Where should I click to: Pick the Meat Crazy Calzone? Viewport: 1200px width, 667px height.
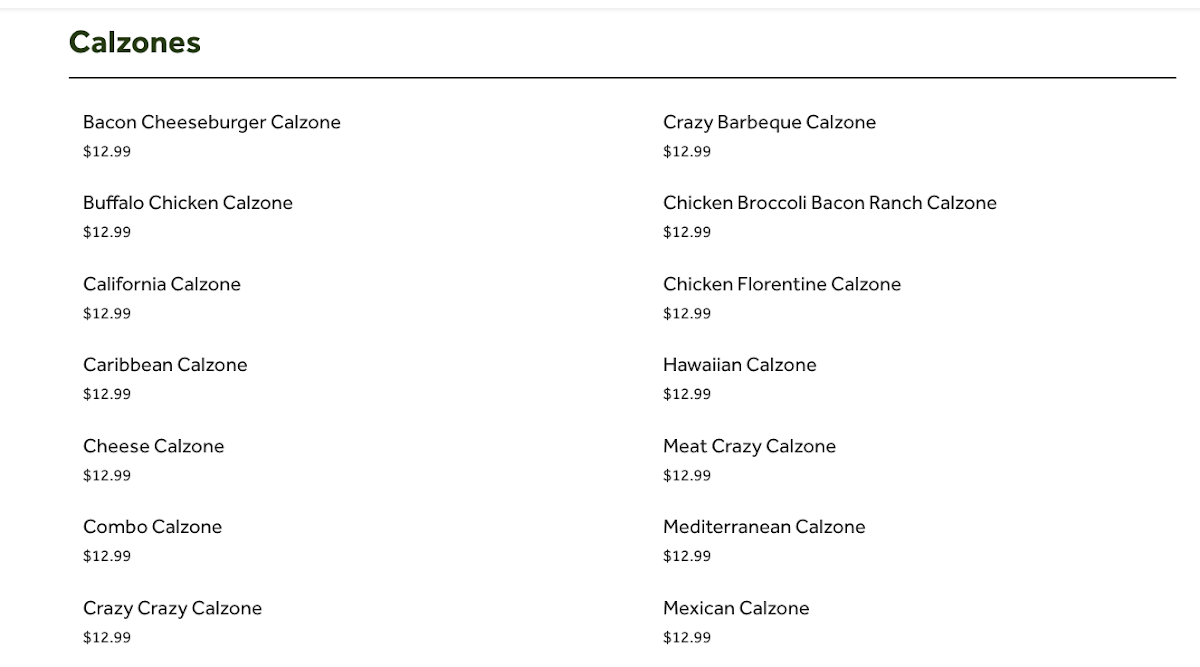pos(750,446)
